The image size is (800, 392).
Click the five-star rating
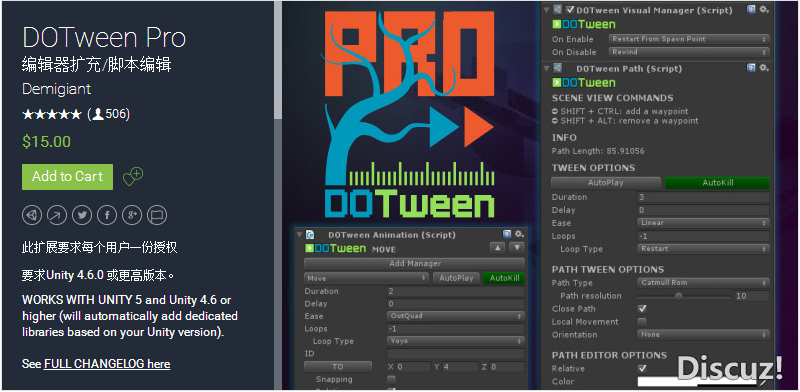click(52, 114)
